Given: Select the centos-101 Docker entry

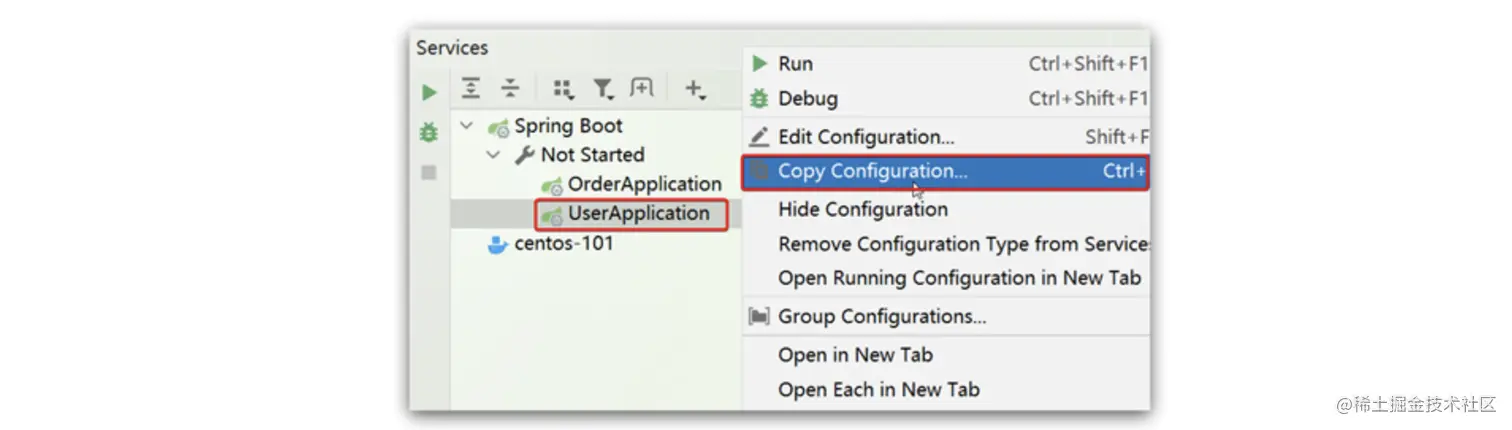Looking at the screenshot, I should (x=563, y=243).
